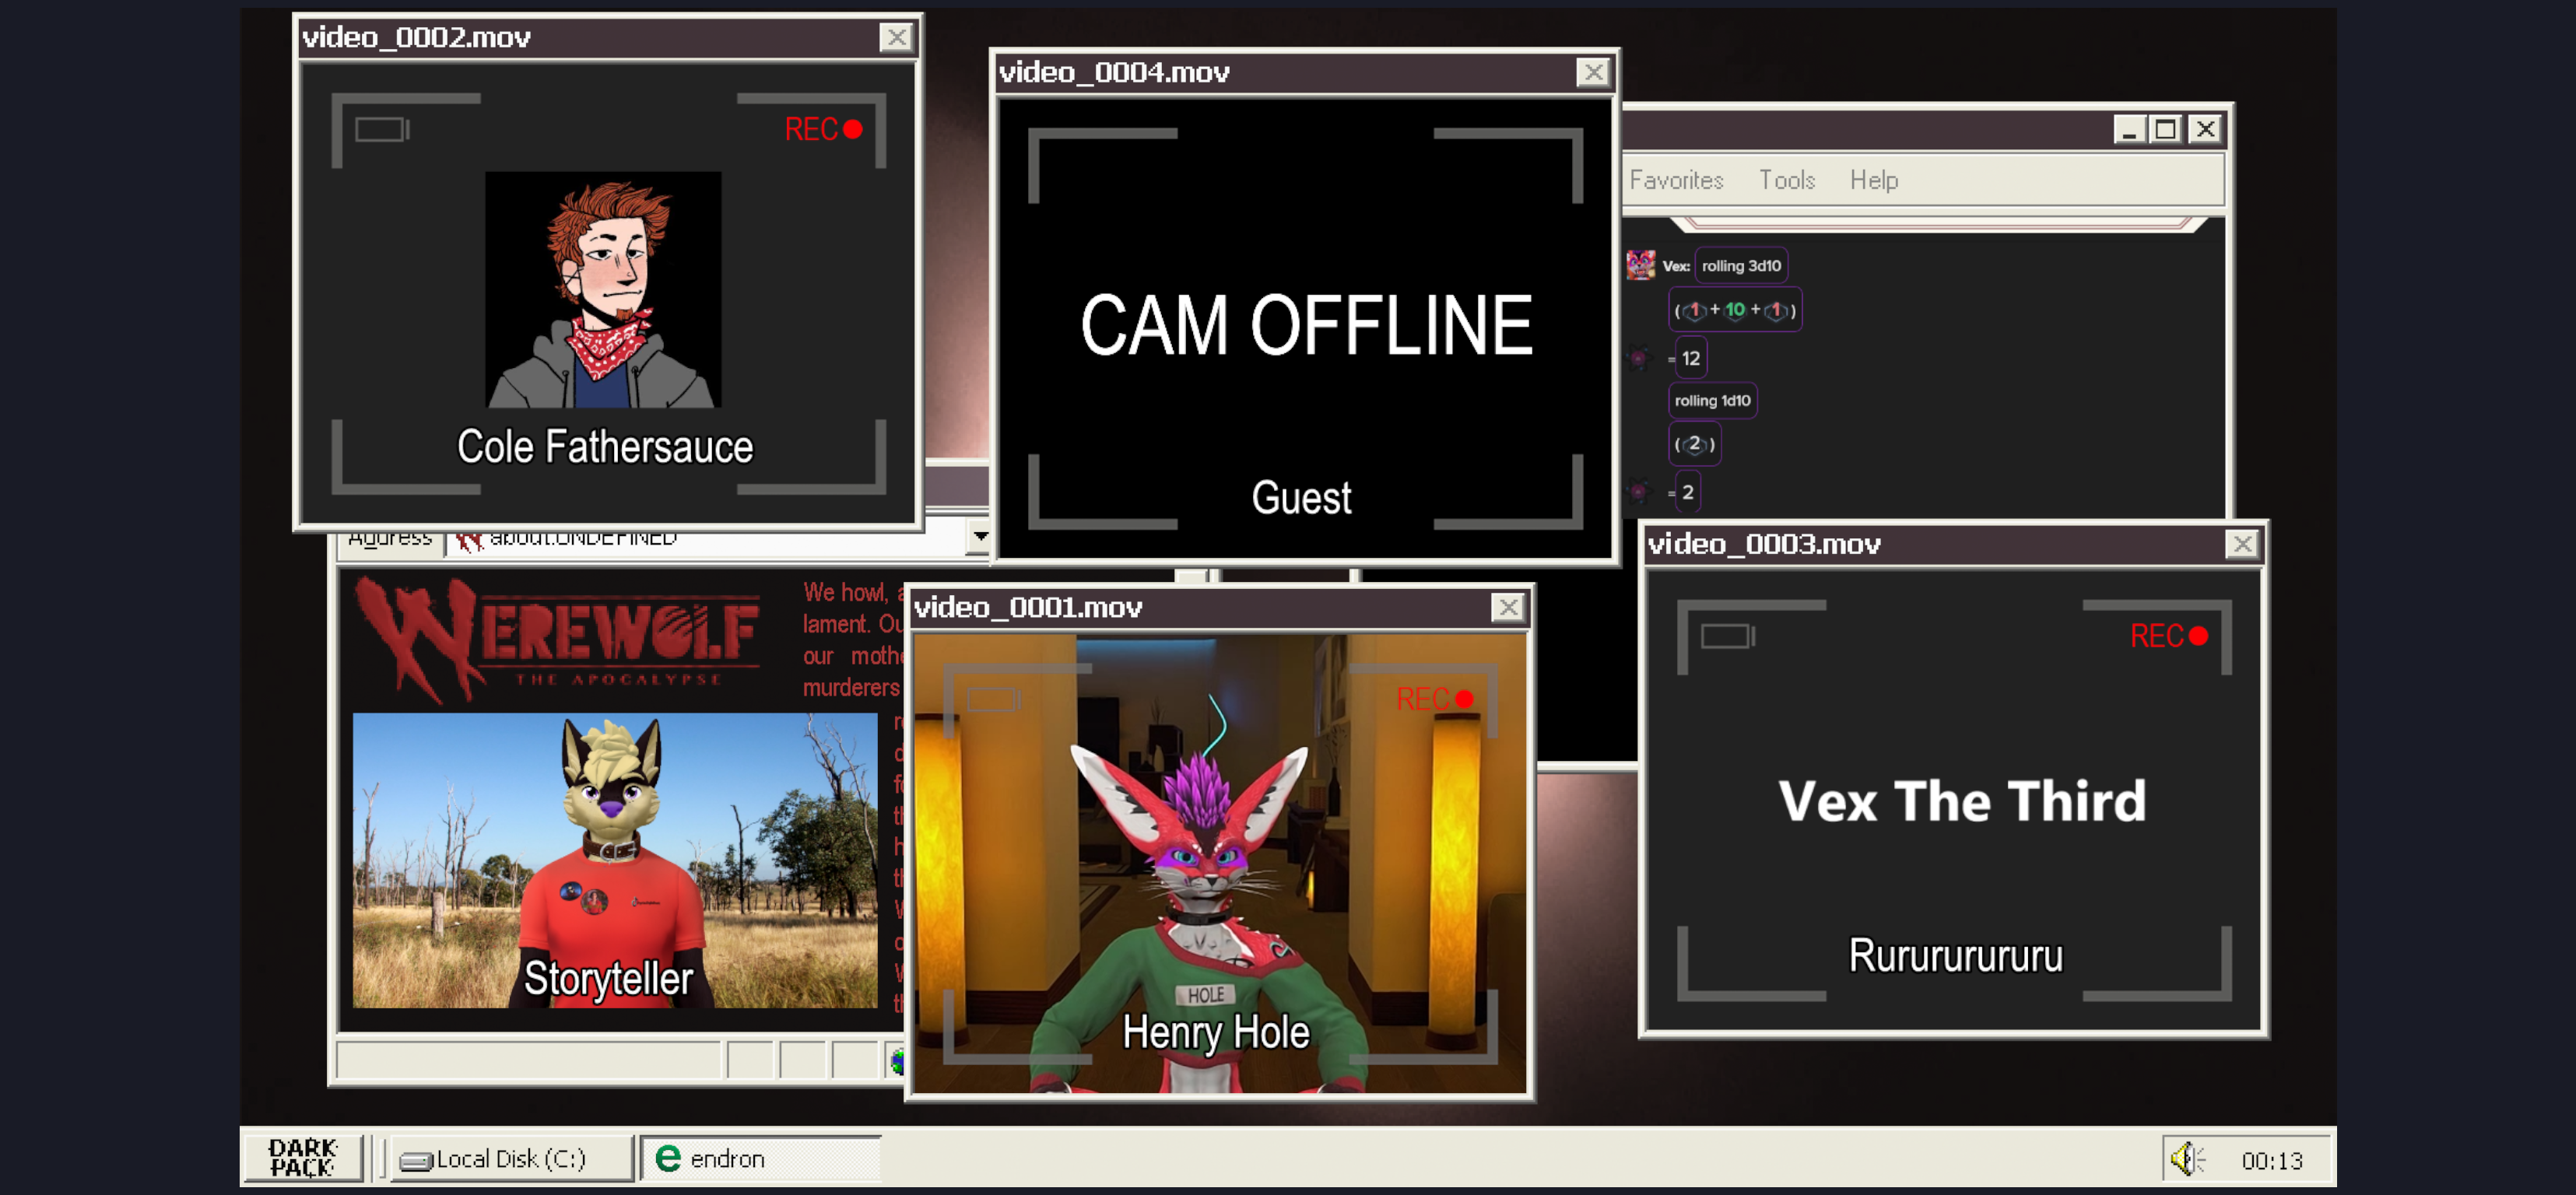Click the green e browser icon
Viewport: 2576px width, 1195px height.
[667, 1158]
